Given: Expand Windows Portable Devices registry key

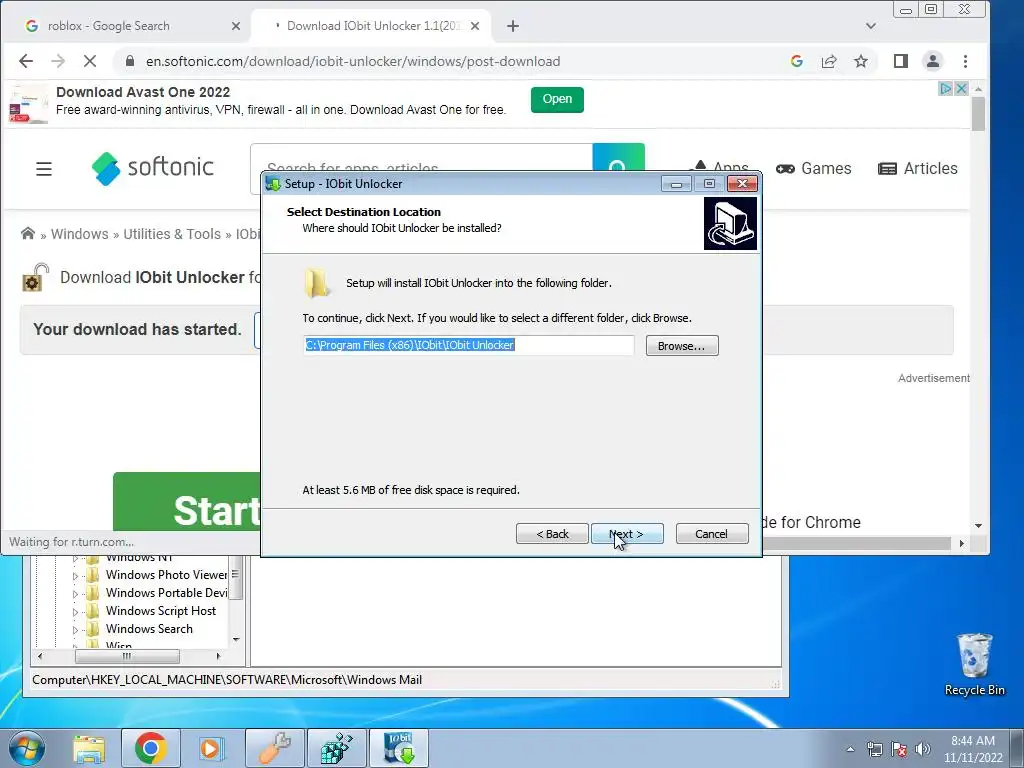Looking at the screenshot, I should pos(74,594).
